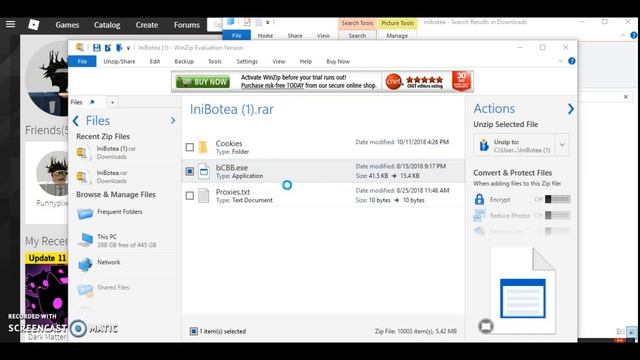This screenshot has height=360, width=640.
Task: Toggle the Reduce Photos switch
Action: click(557, 215)
